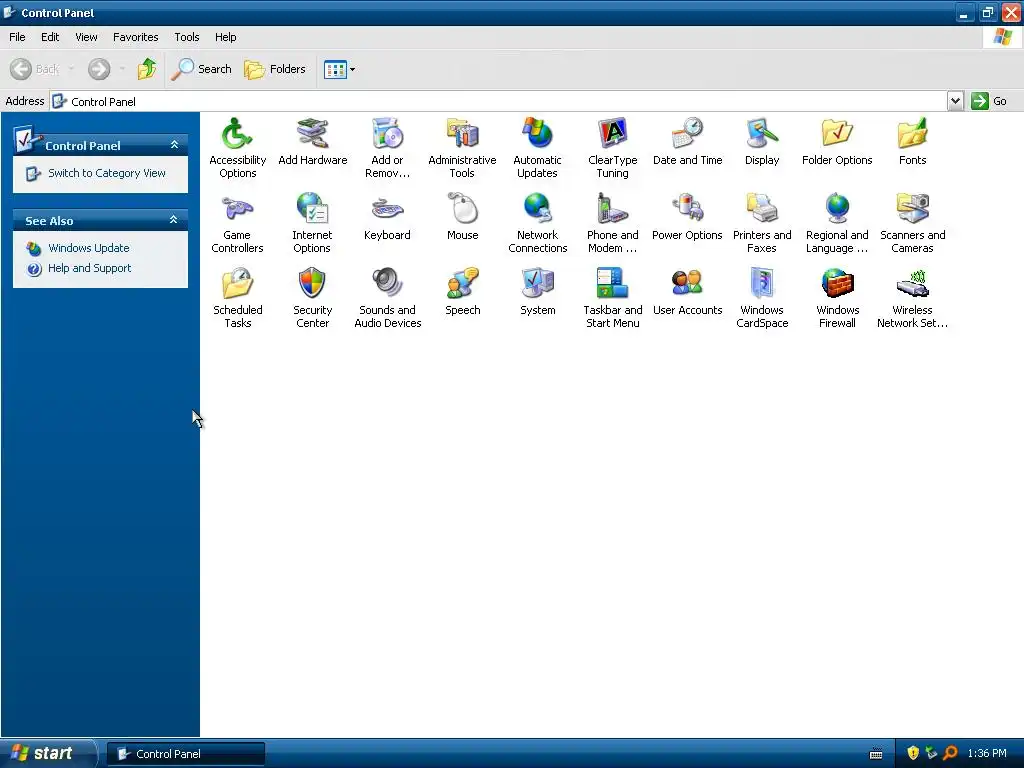Click the security shield tray icon
The height and width of the screenshot is (768, 1024).
click(913, 754)
